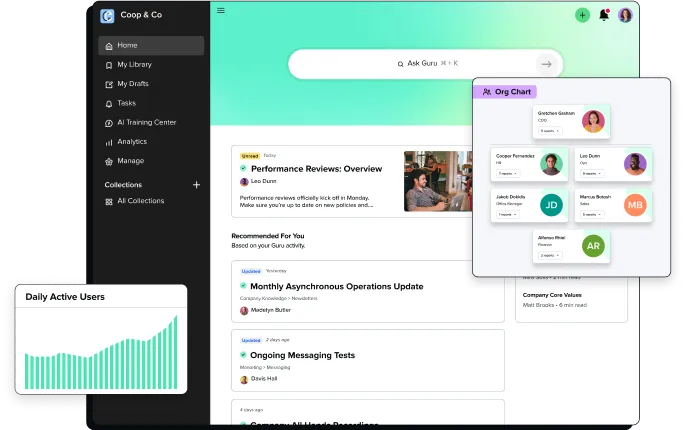
Task: Click the Daily Active Users title
Action: (x=65, y=297)
